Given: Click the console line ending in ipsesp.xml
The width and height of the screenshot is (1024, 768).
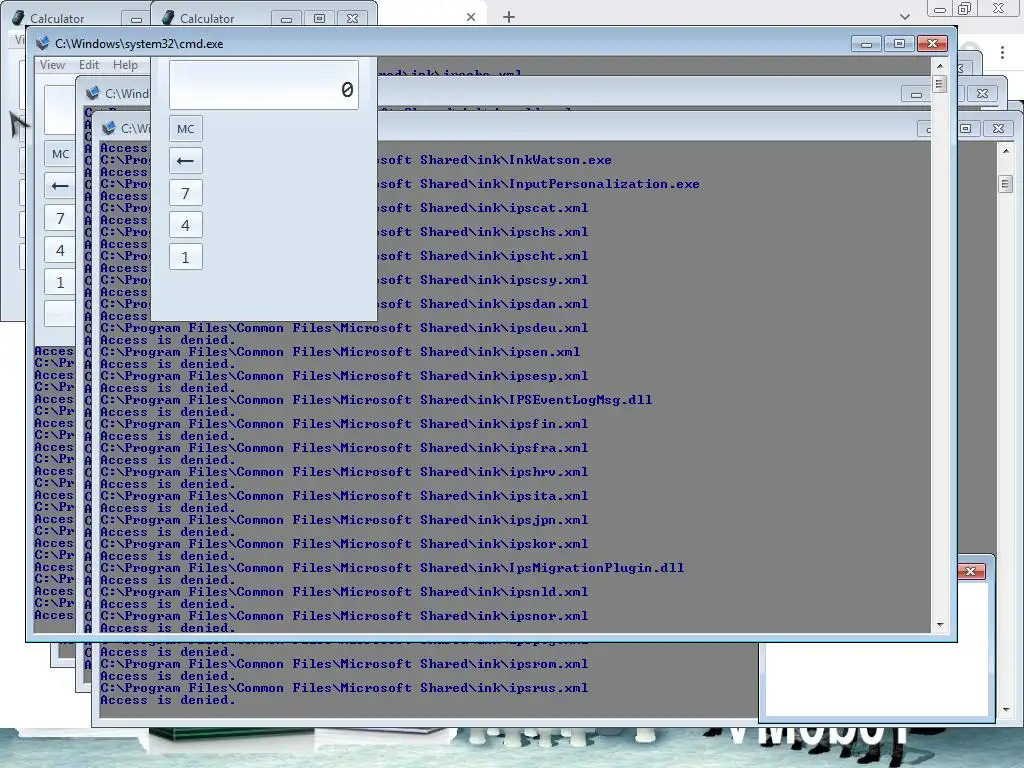Looking at the screenshot, I should point(344,376).
